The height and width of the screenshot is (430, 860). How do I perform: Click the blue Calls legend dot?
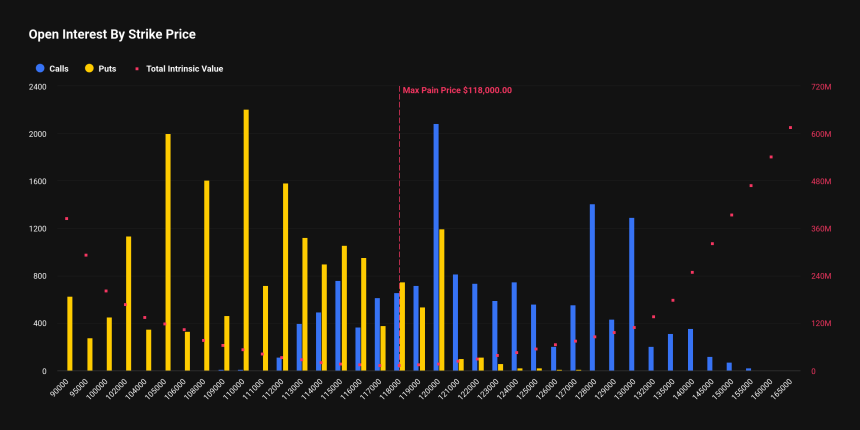(x=39, y=69)
